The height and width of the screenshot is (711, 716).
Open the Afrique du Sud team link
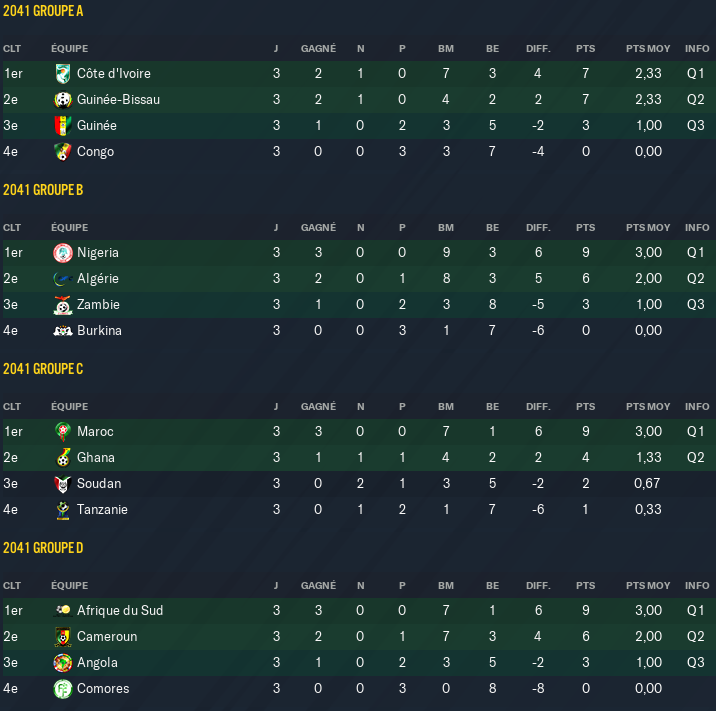pos(120,611)
